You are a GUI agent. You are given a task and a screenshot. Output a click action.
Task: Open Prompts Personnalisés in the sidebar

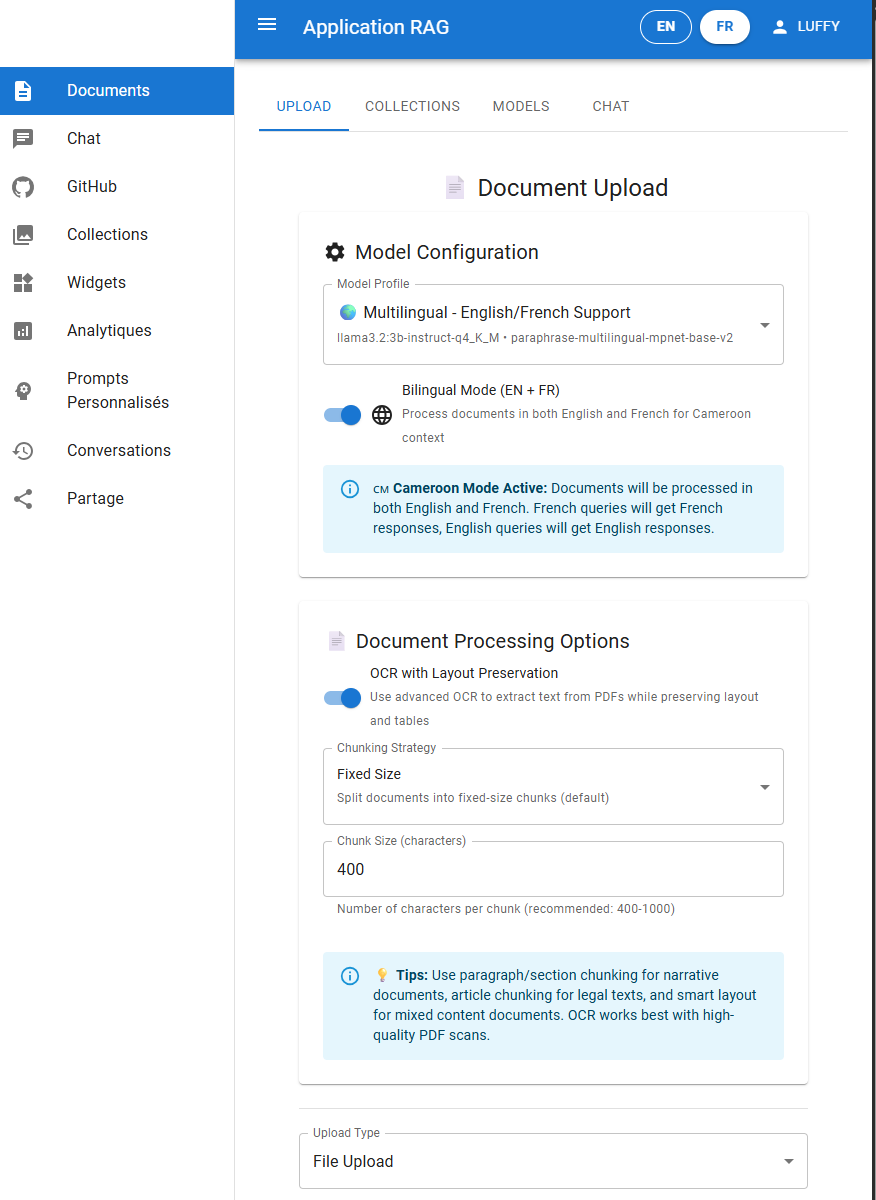pos(117,391)
